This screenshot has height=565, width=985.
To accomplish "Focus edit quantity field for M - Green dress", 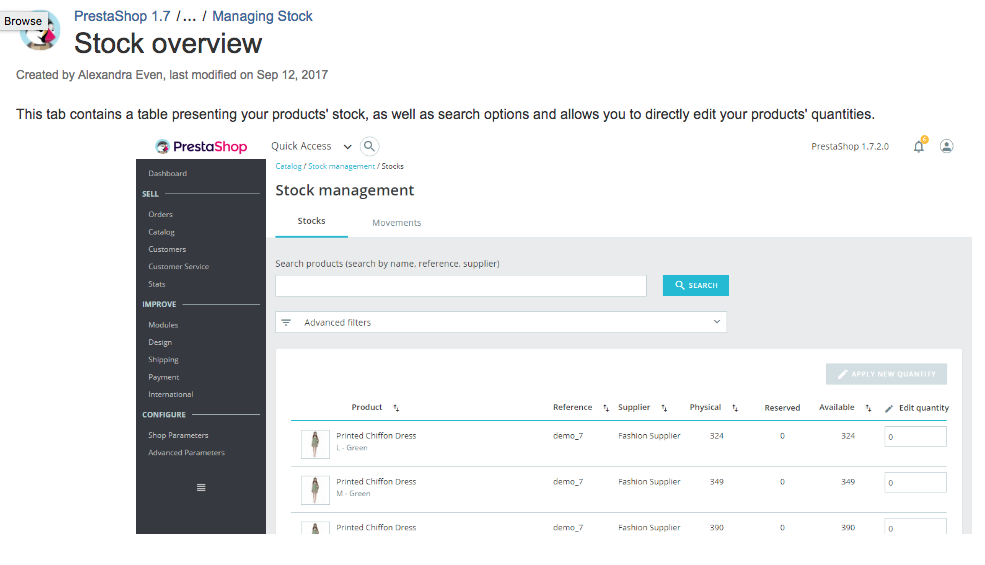I will 915,483.
